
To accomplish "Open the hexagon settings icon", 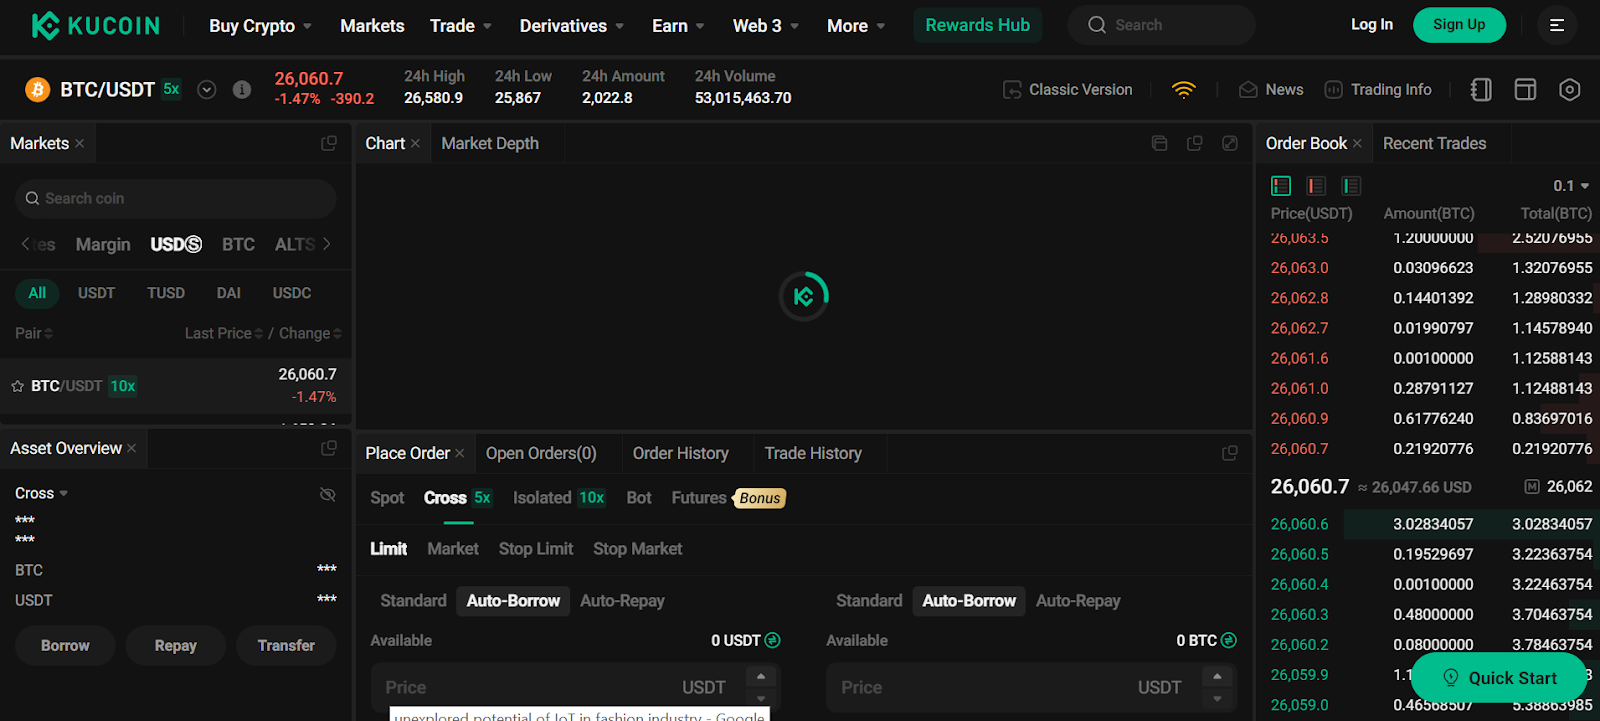I will tap(1570, 90).
